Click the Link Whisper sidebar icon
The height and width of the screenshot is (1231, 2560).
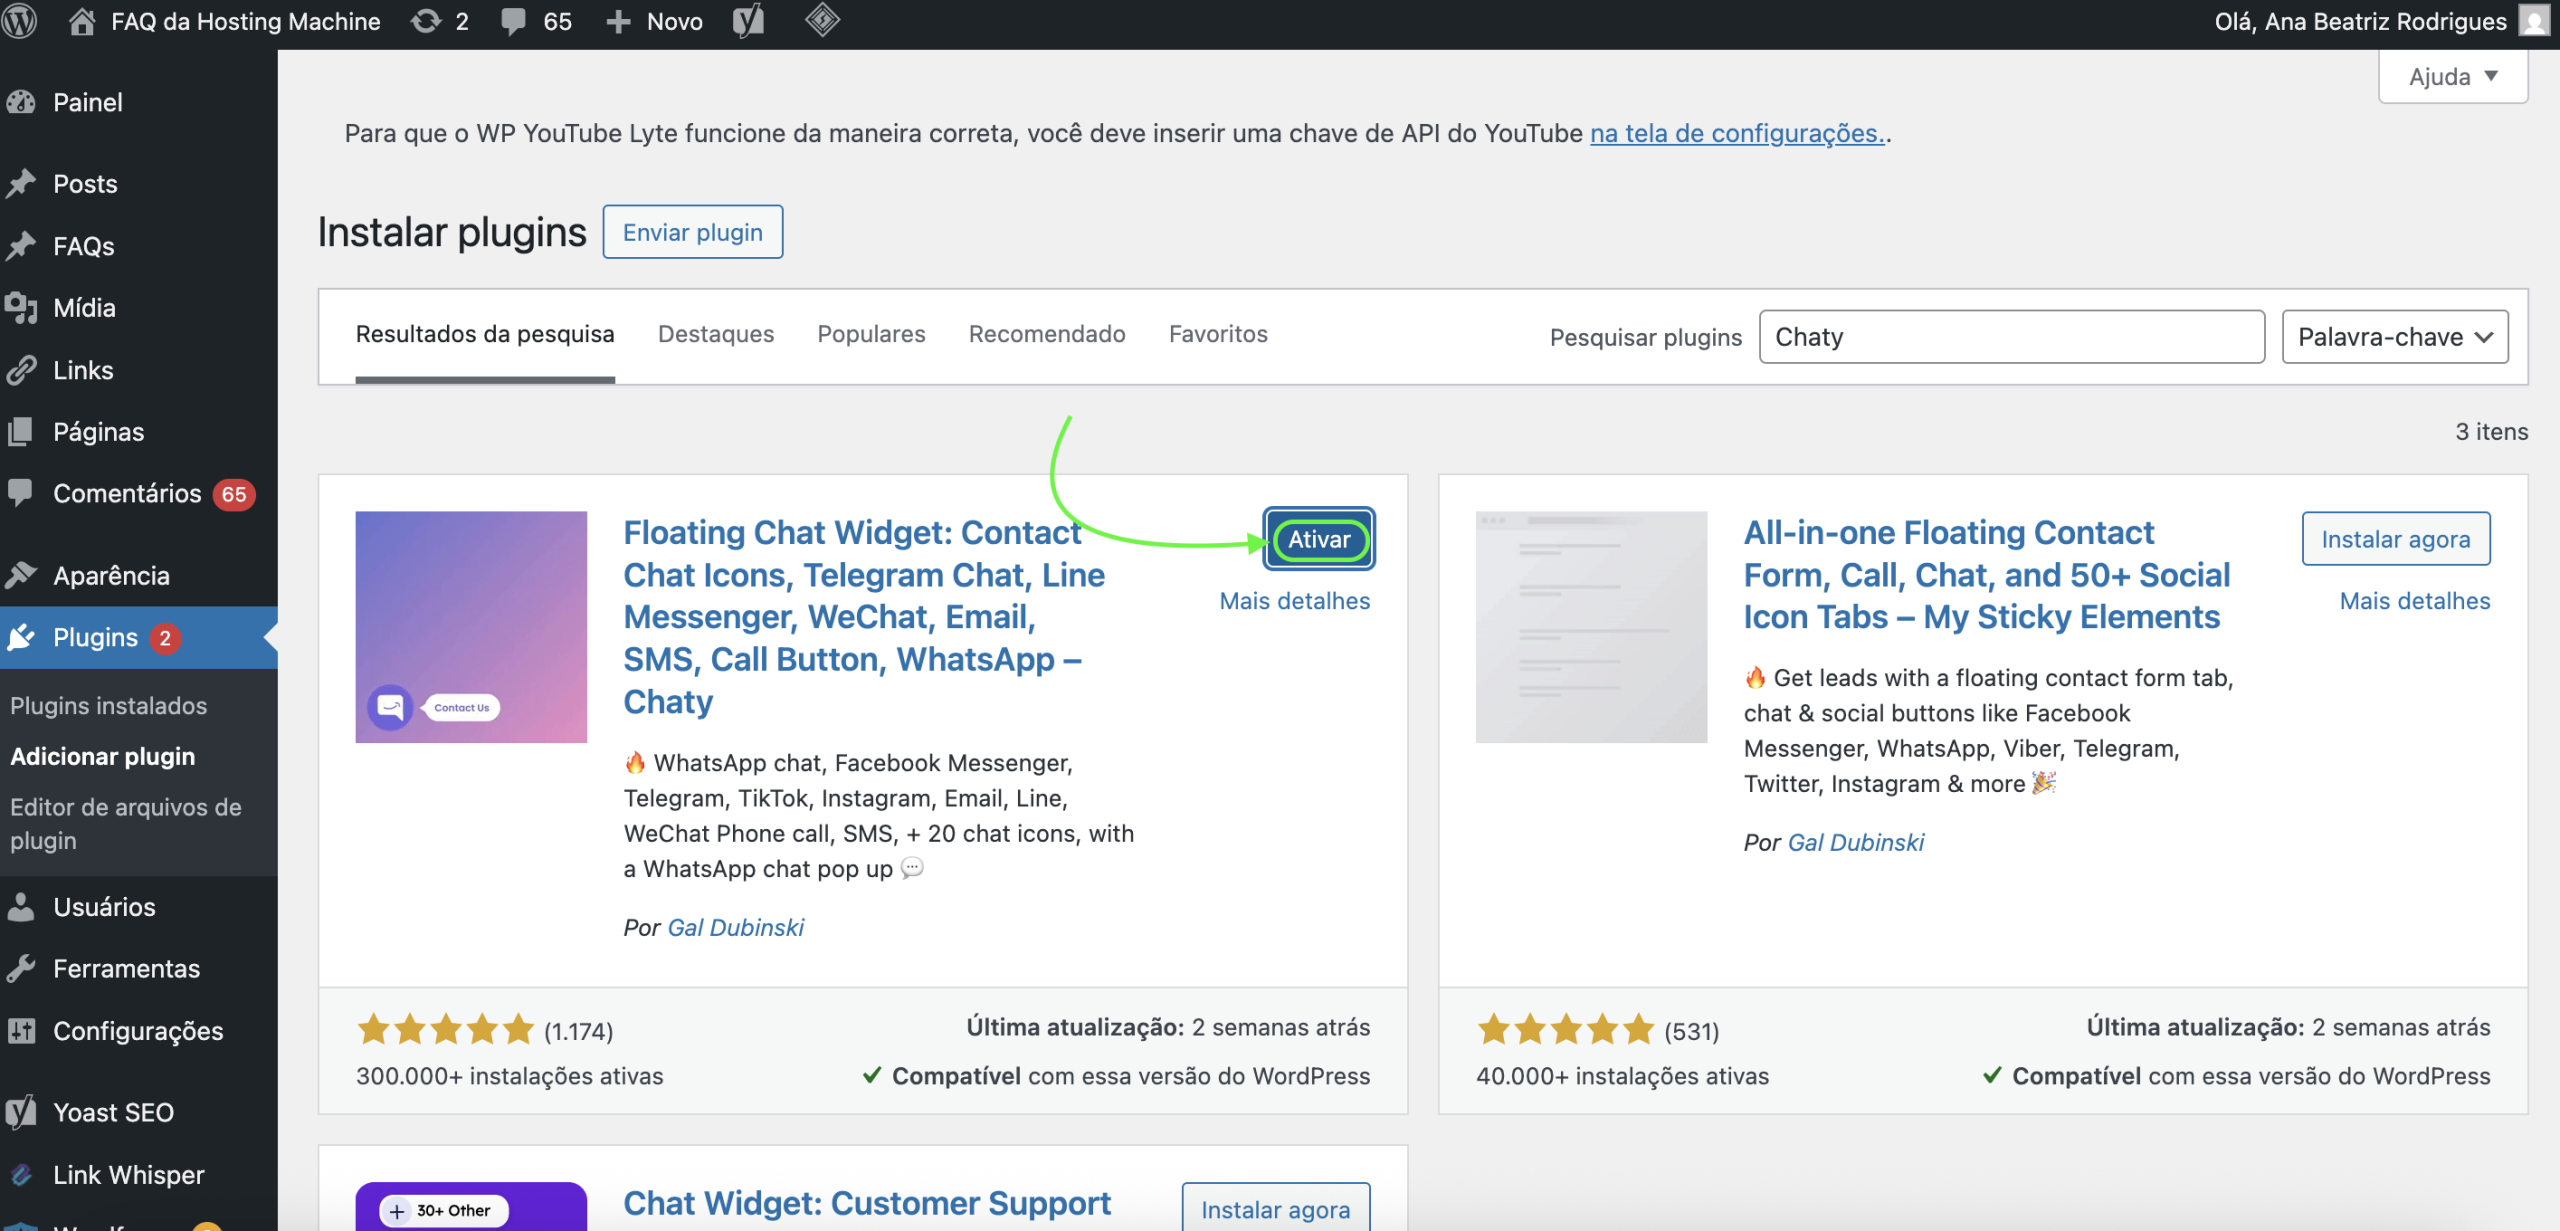tap(21, 1175)
